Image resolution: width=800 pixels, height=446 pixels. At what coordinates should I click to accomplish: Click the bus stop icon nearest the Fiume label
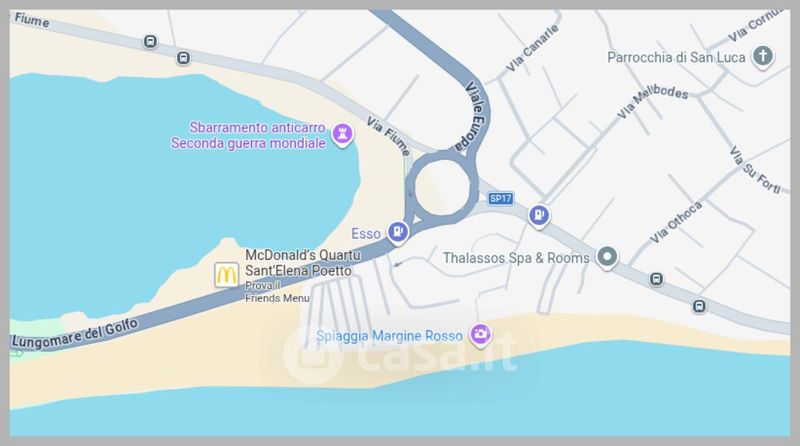click(150, 41)
